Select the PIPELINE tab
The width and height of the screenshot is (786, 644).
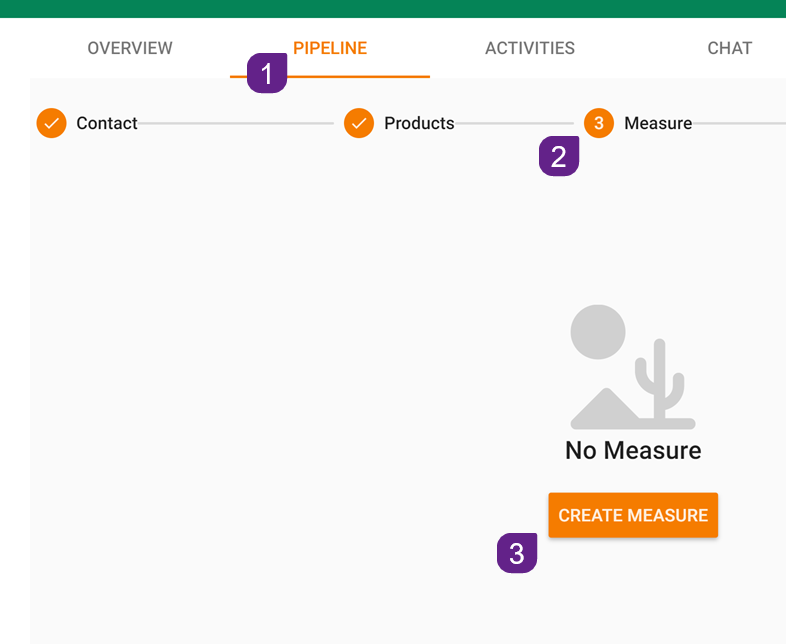click(x=330, y=48)
